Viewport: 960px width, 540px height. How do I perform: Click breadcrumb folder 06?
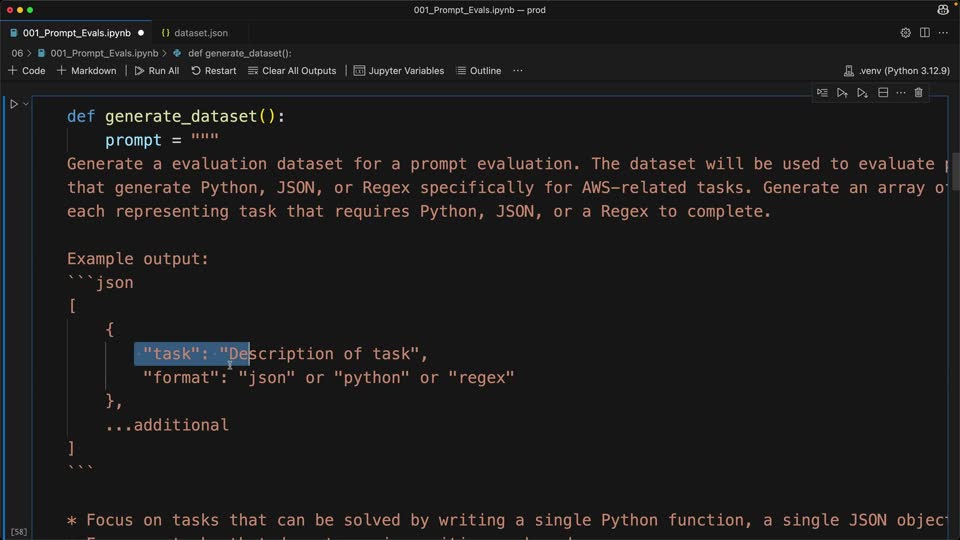point(17,53)
